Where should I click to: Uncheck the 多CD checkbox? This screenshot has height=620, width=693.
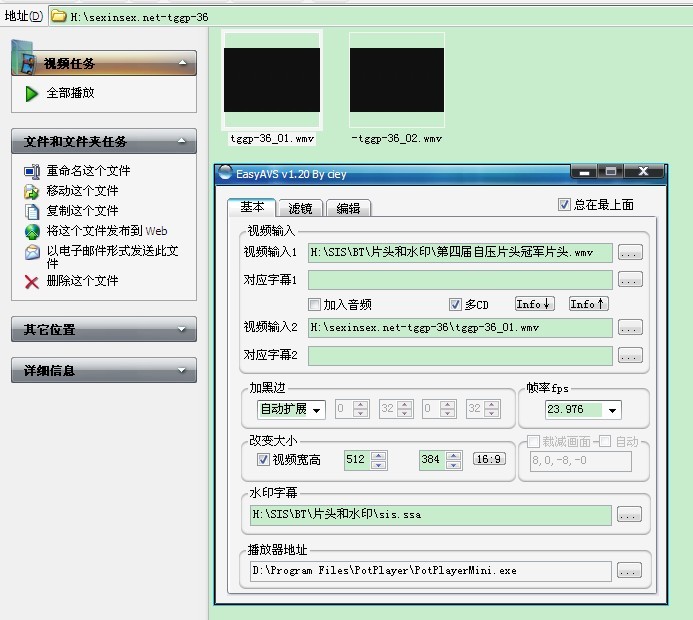(x=455, y=304)
